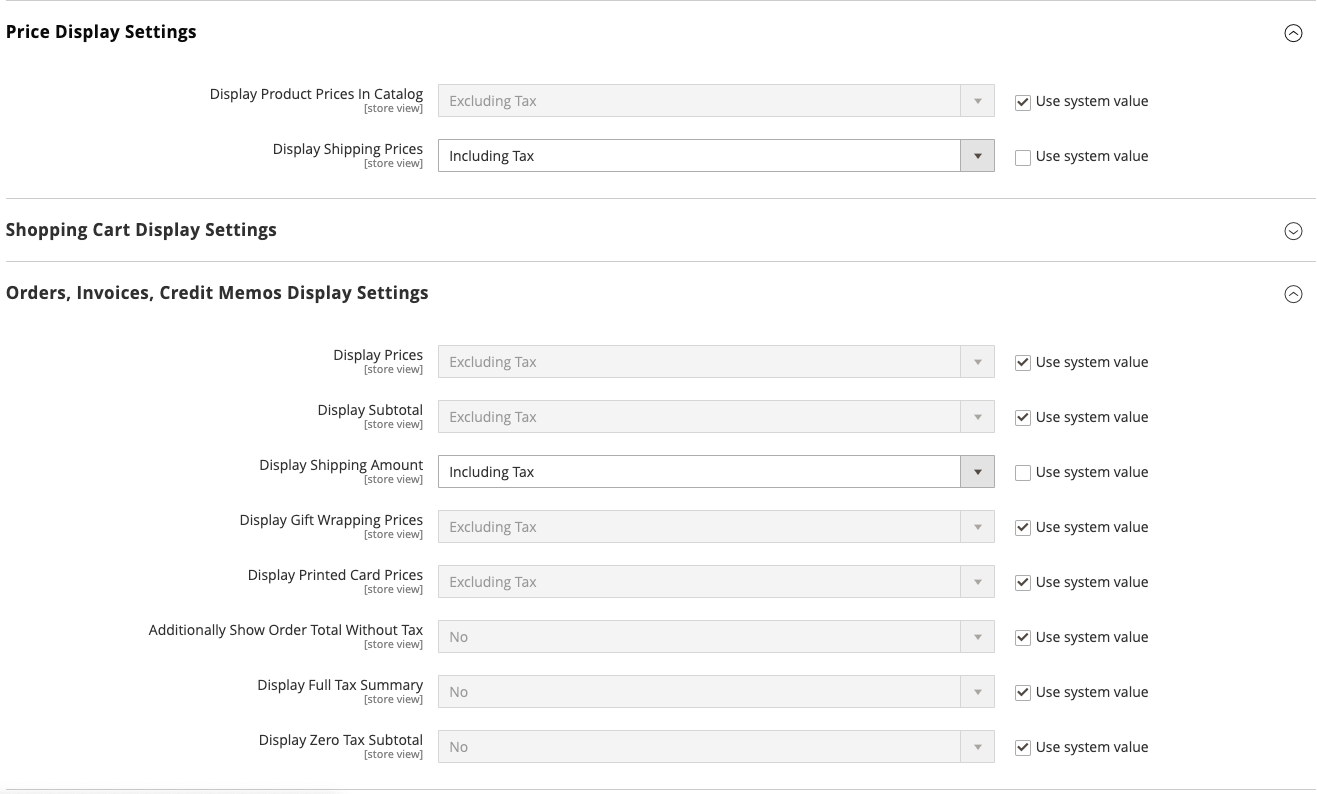1317x794 pixels.
Task: Click the Display Full Tax Summary label
Action: coord(340,685)
